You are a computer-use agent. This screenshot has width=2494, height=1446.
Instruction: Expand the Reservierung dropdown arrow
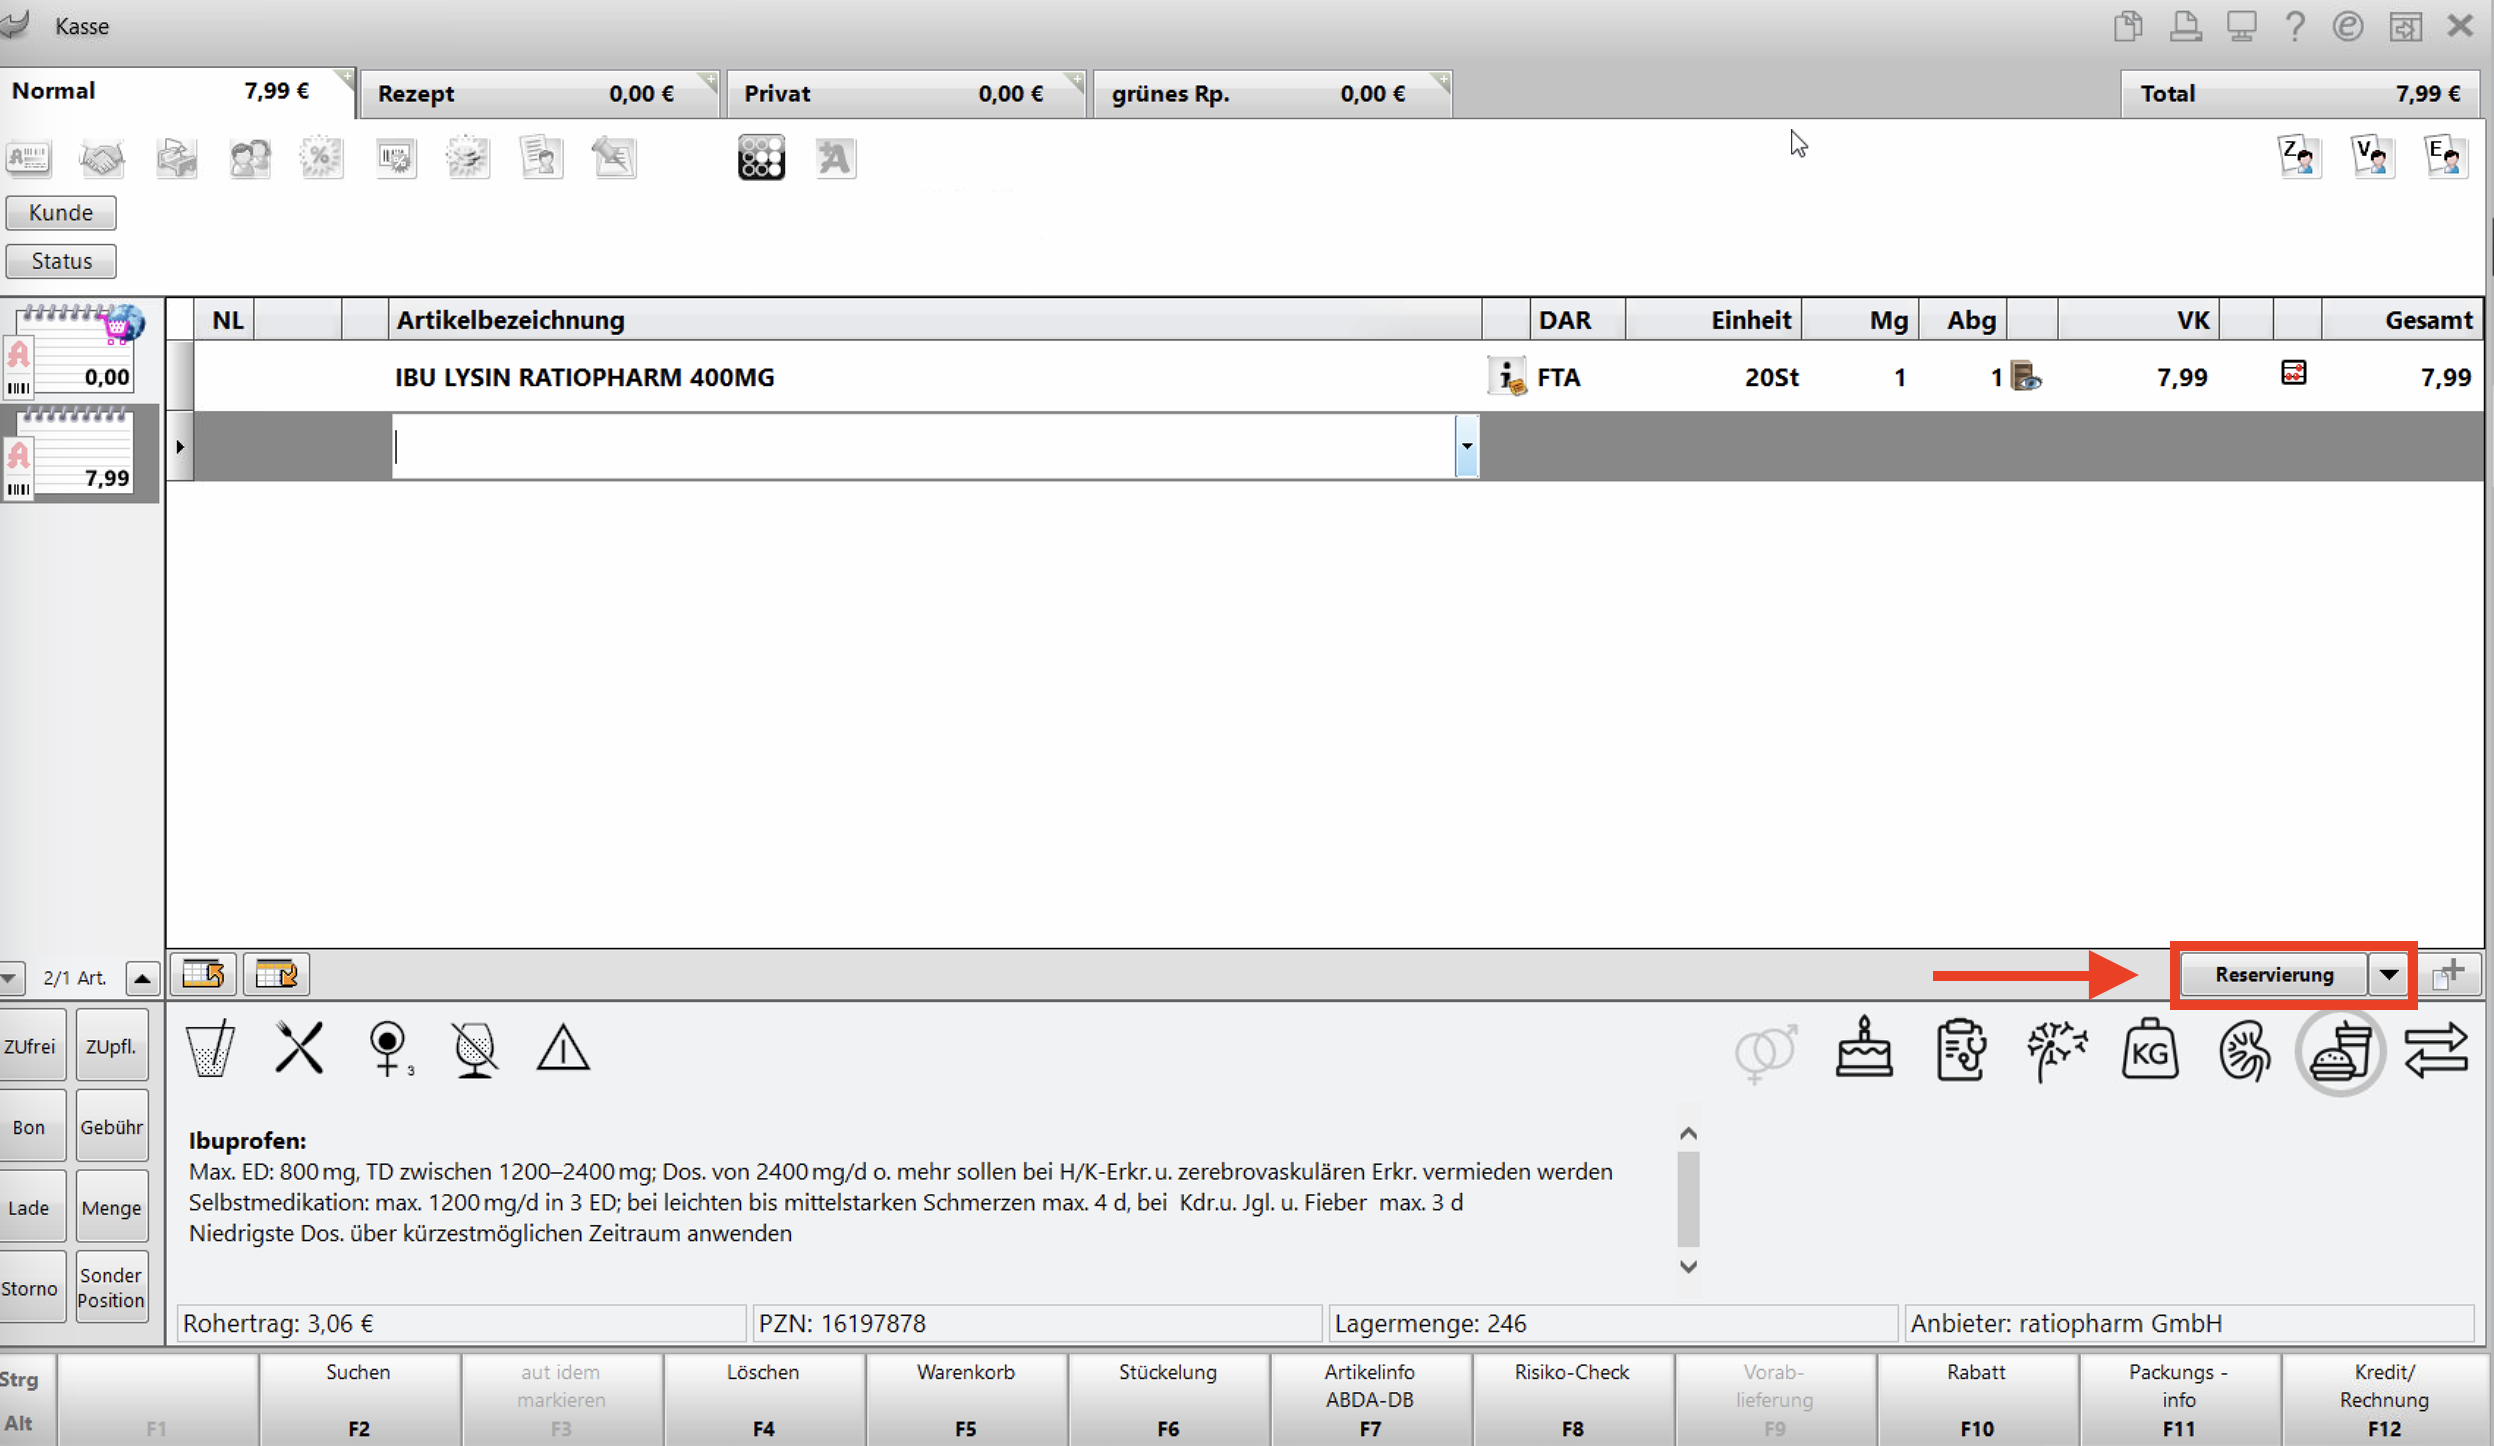(2389, 975)
